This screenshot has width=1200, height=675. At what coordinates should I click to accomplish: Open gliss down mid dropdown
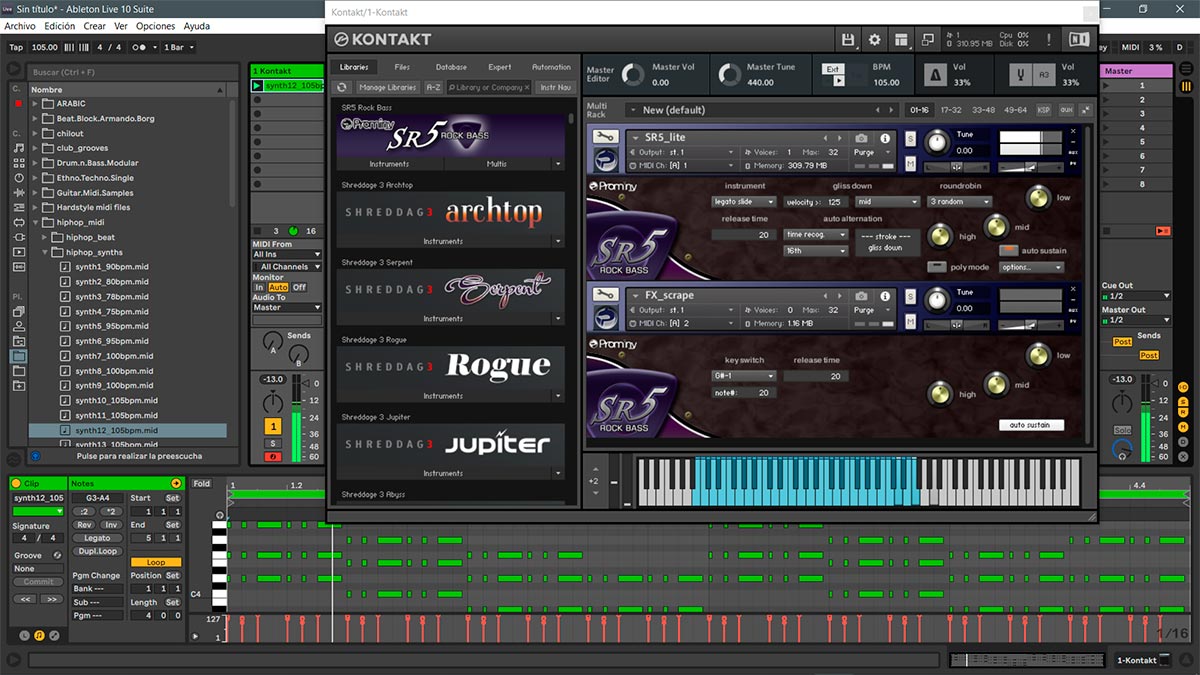coord(888,202)
